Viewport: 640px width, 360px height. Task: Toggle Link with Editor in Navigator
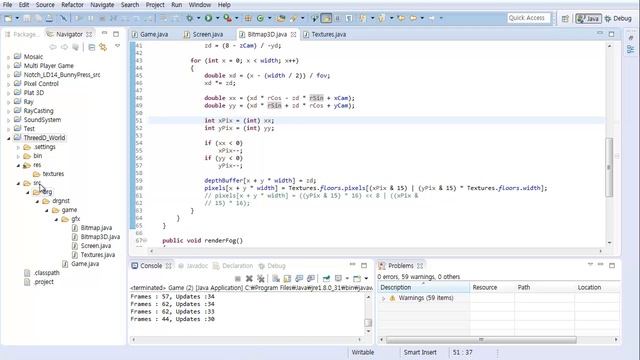pos(103,47)
